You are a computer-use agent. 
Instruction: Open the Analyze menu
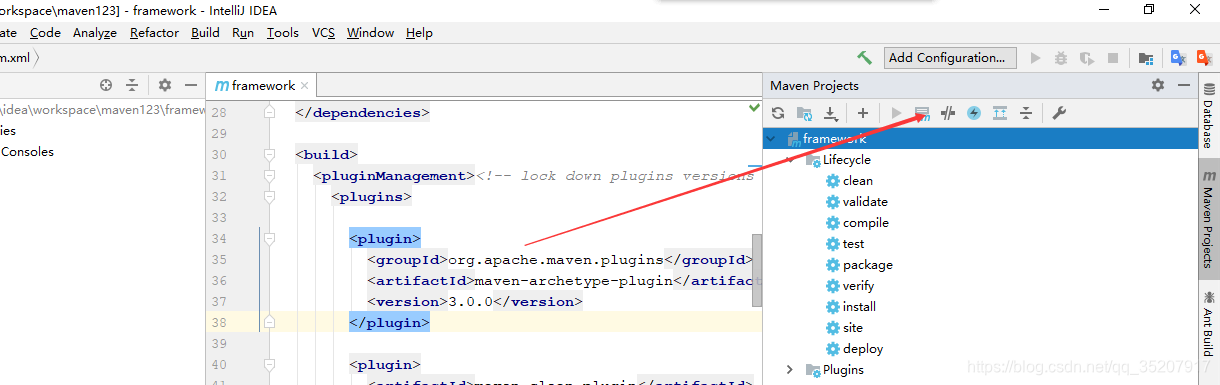pos(95,32)
